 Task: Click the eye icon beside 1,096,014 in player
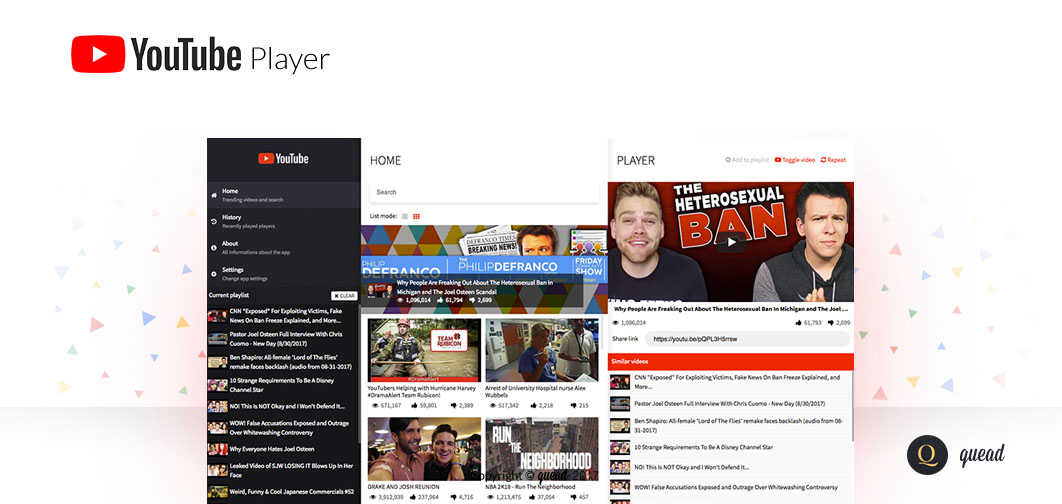(x=616, y=323)
